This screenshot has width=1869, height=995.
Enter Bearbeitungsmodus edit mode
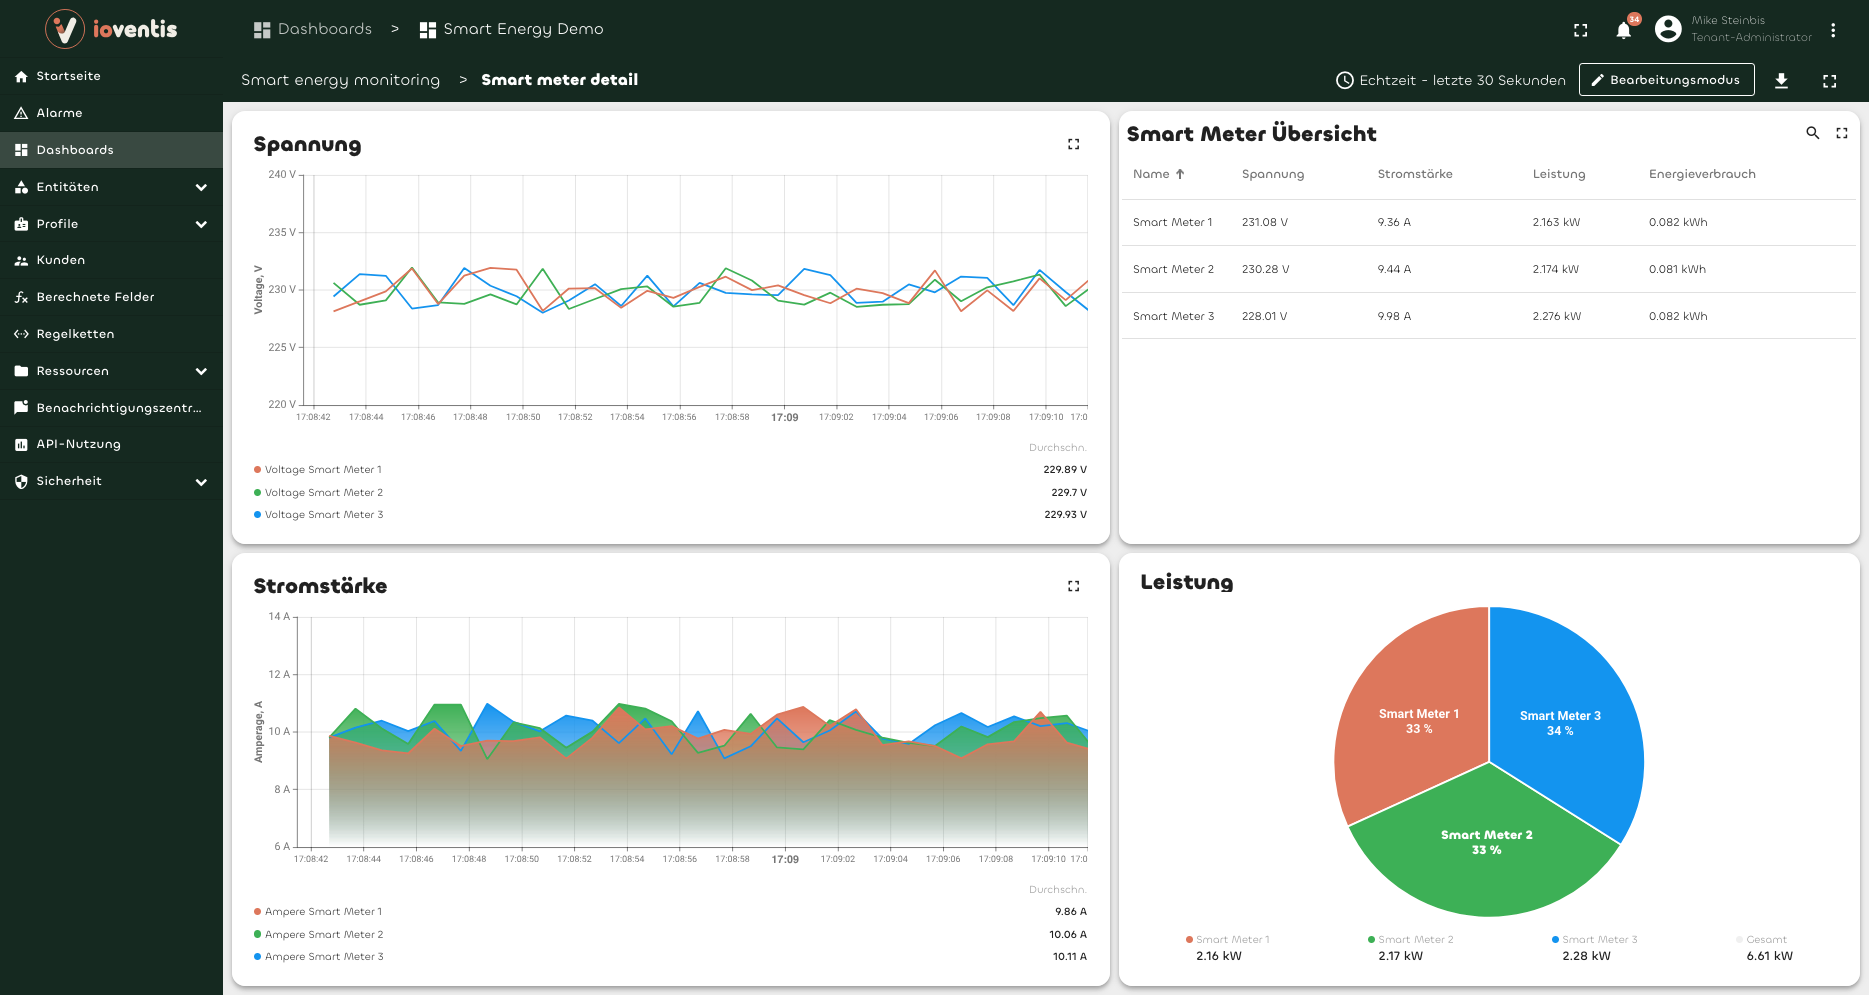[1665, 80]
